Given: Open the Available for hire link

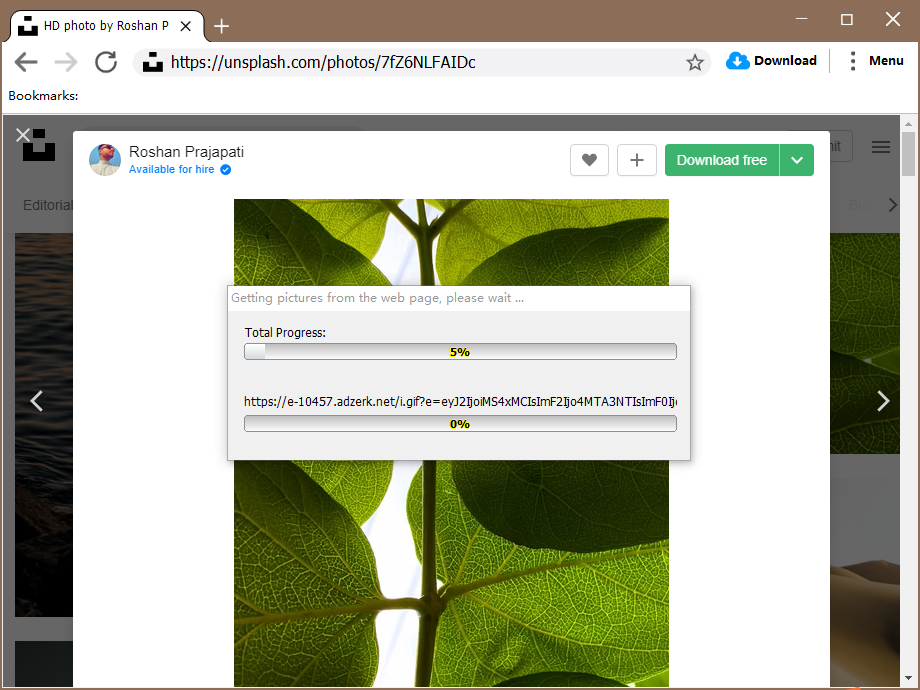Looking at the screenshot, I should click(x=171, y=170).
